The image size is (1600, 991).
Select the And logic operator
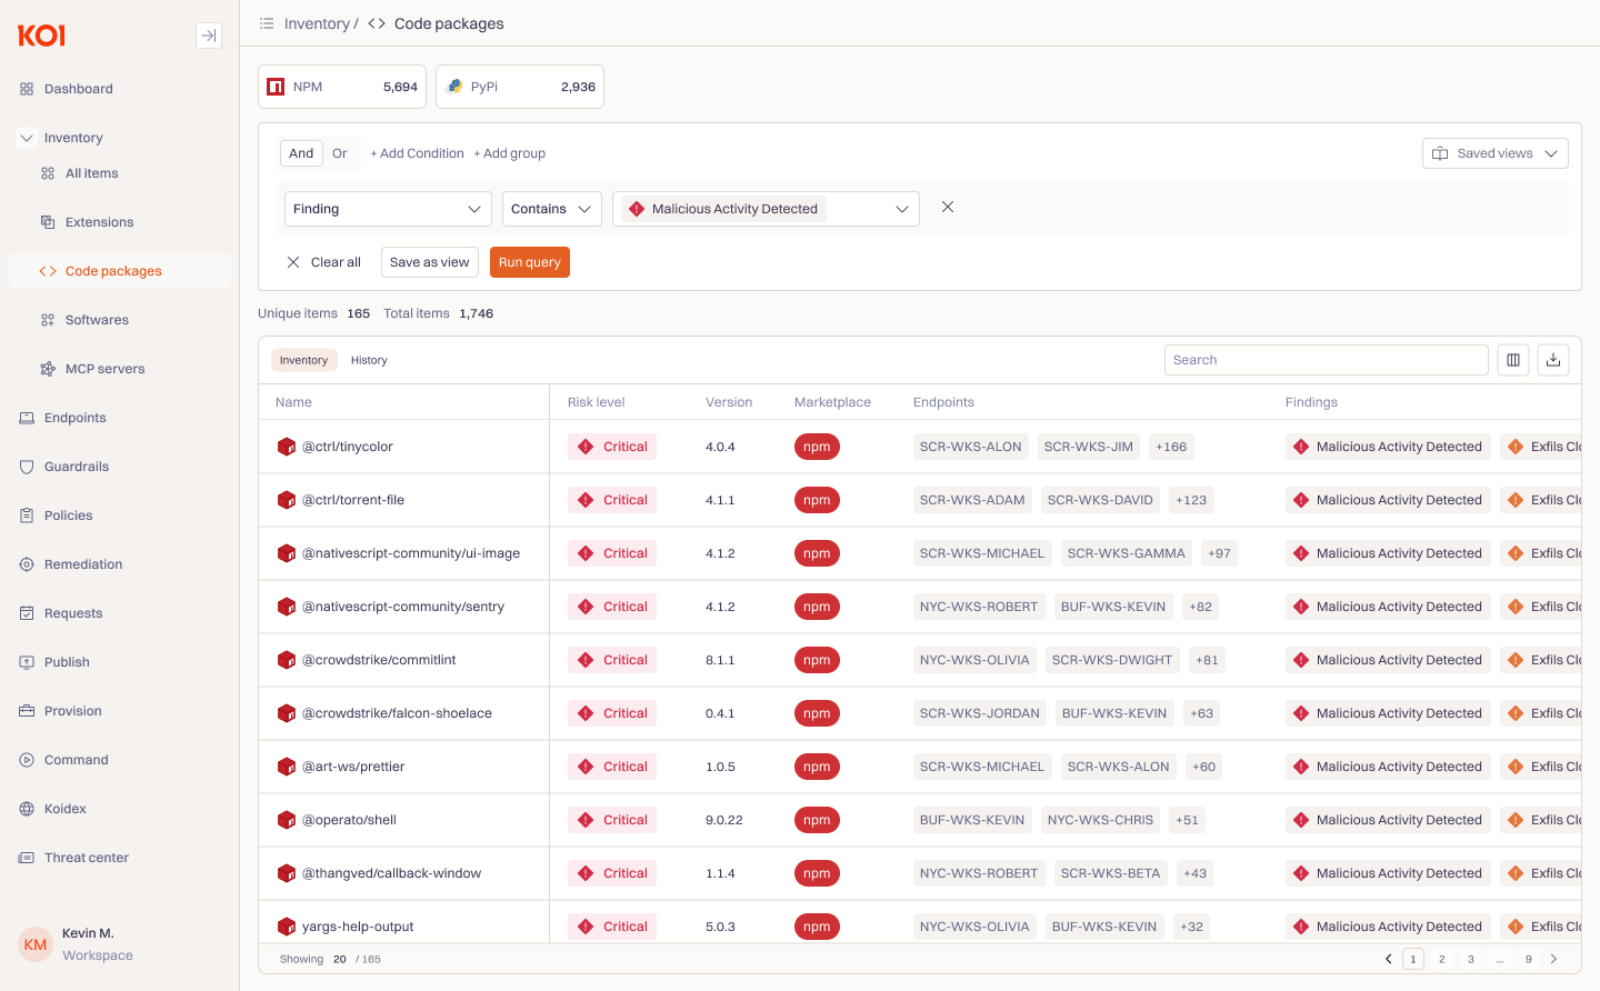point(301,154)
